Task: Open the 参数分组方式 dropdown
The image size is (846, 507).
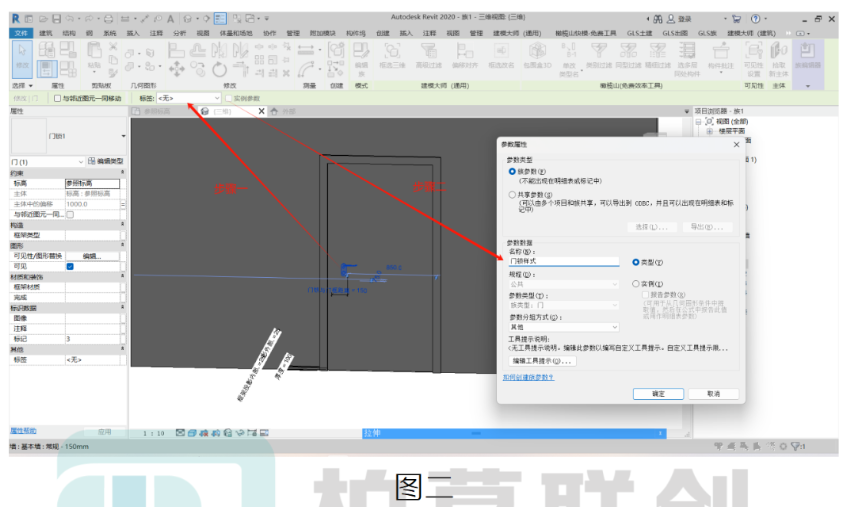Action: pos(564,327)
